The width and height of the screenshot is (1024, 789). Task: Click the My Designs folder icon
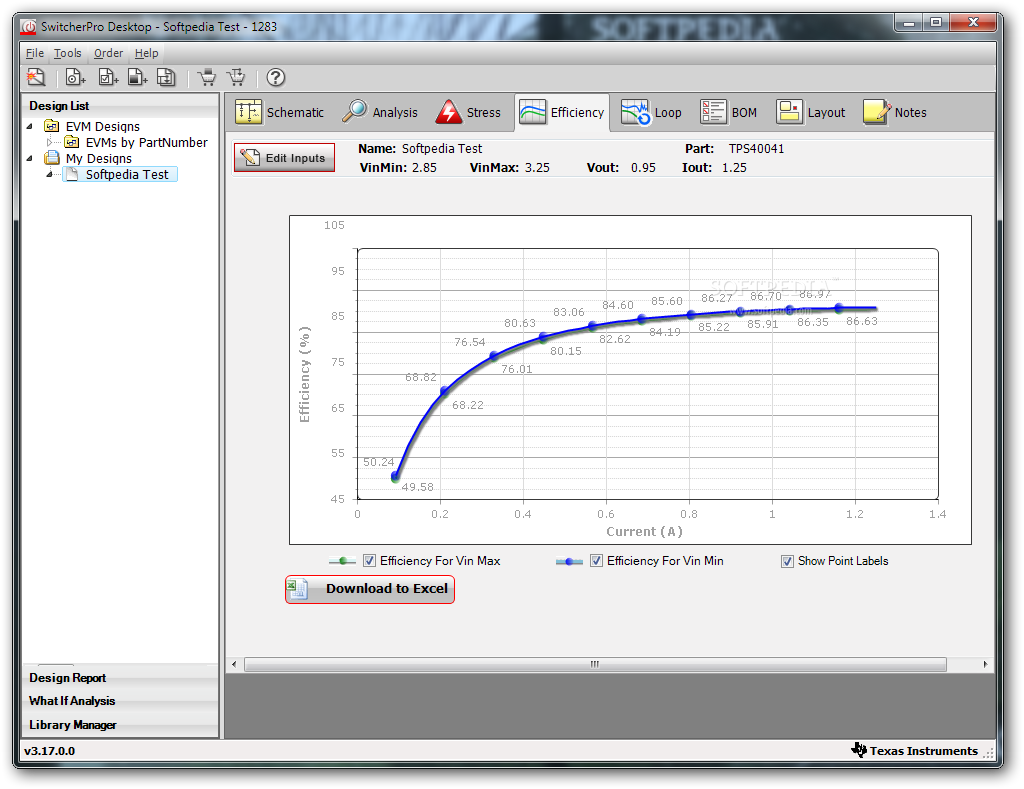click(52, 157)
